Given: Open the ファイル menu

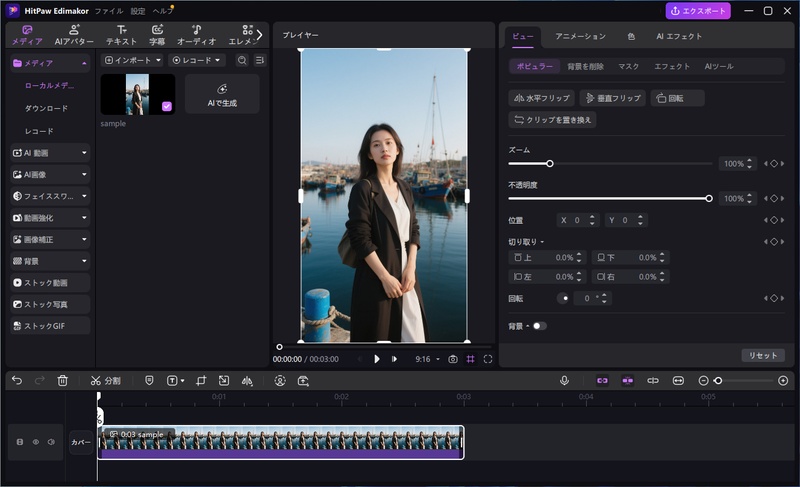Looking at the screenshot, I should [109, 11].
